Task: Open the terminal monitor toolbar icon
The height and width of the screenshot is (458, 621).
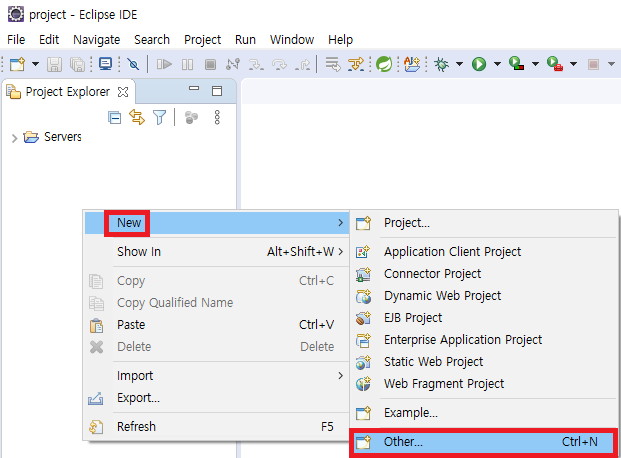Action: 105,64
